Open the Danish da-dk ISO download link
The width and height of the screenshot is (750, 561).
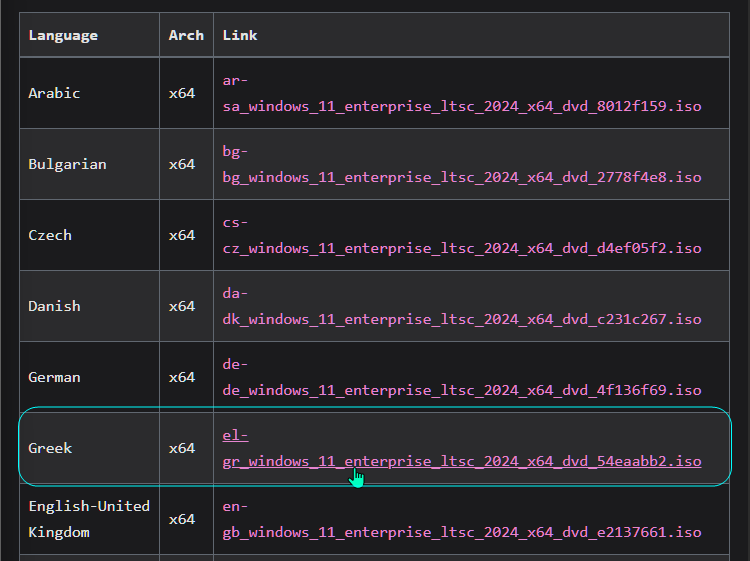462,306
